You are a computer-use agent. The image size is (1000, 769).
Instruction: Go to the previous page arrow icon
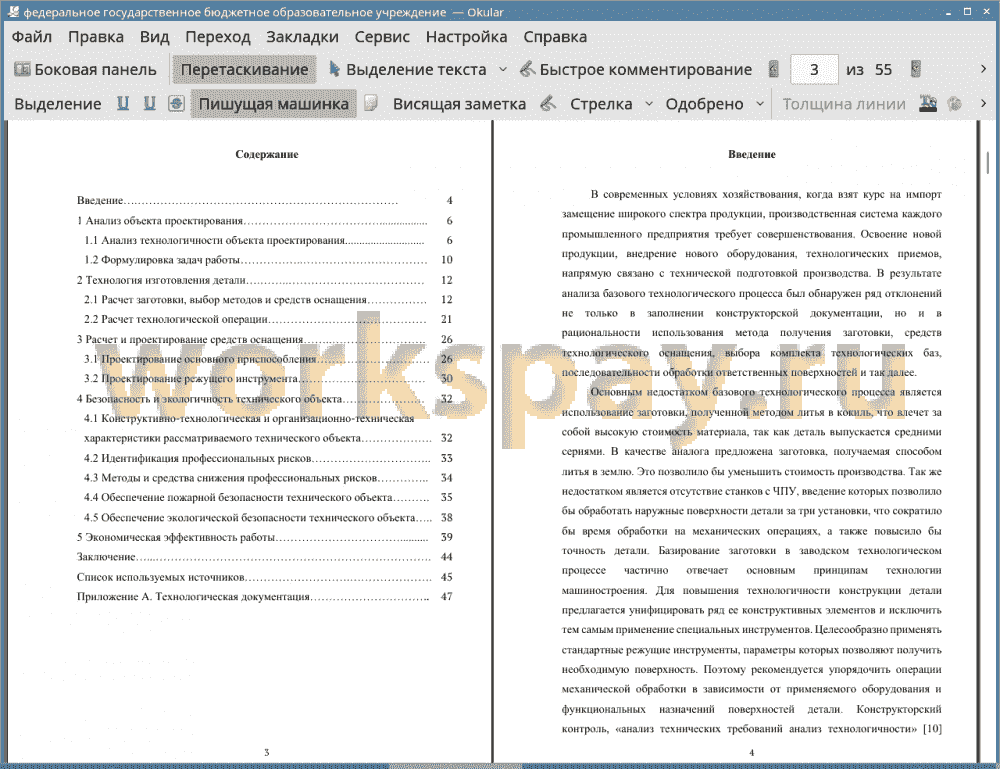click(x=774, y=69)
